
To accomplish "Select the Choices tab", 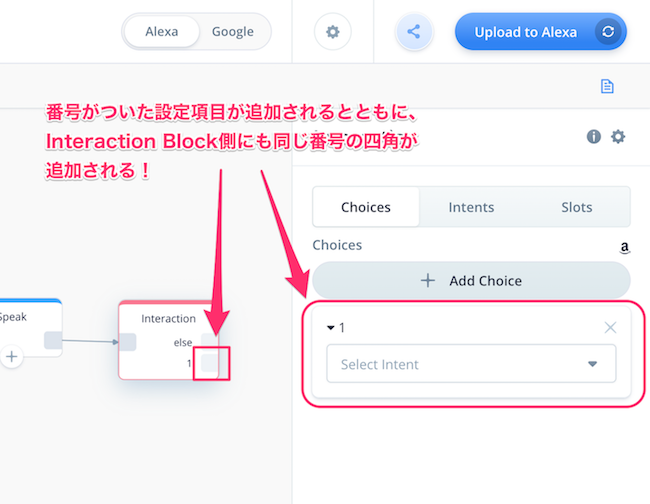I will pos(366,207).
